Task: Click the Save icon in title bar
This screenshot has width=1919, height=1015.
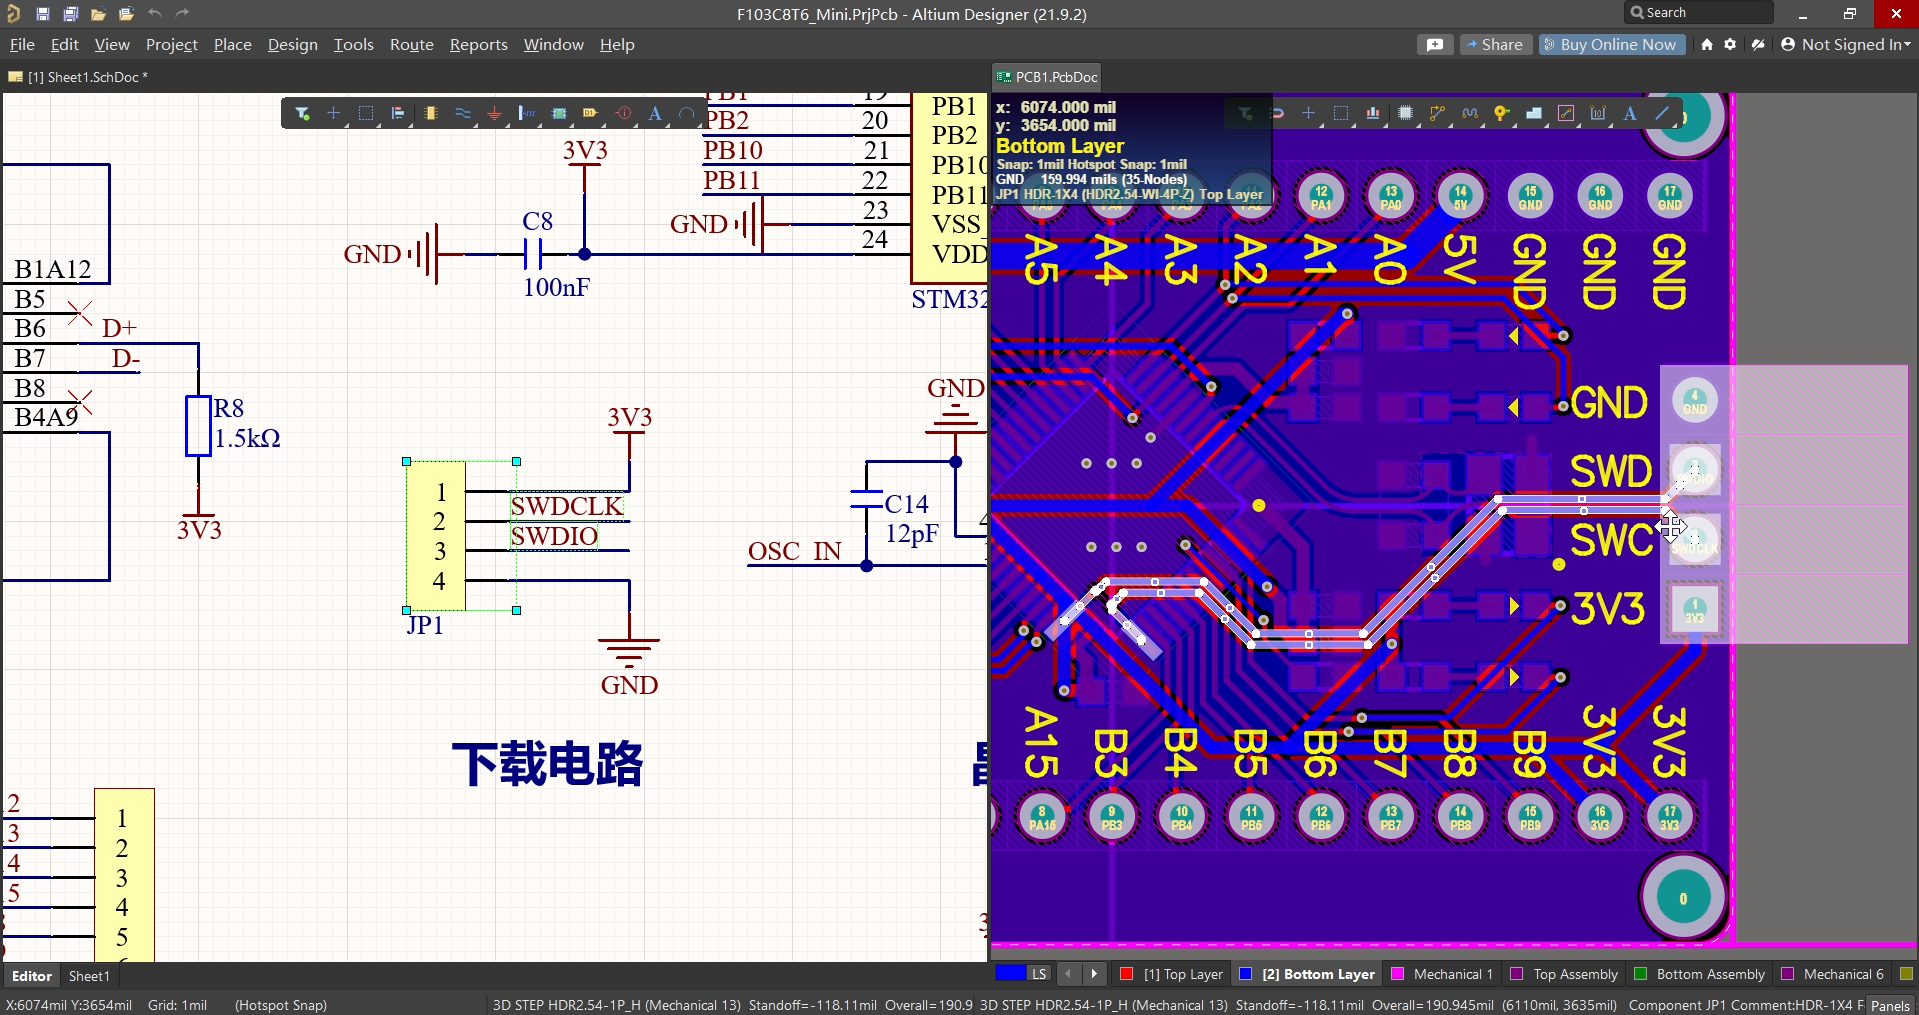Action: click(43, 14)
